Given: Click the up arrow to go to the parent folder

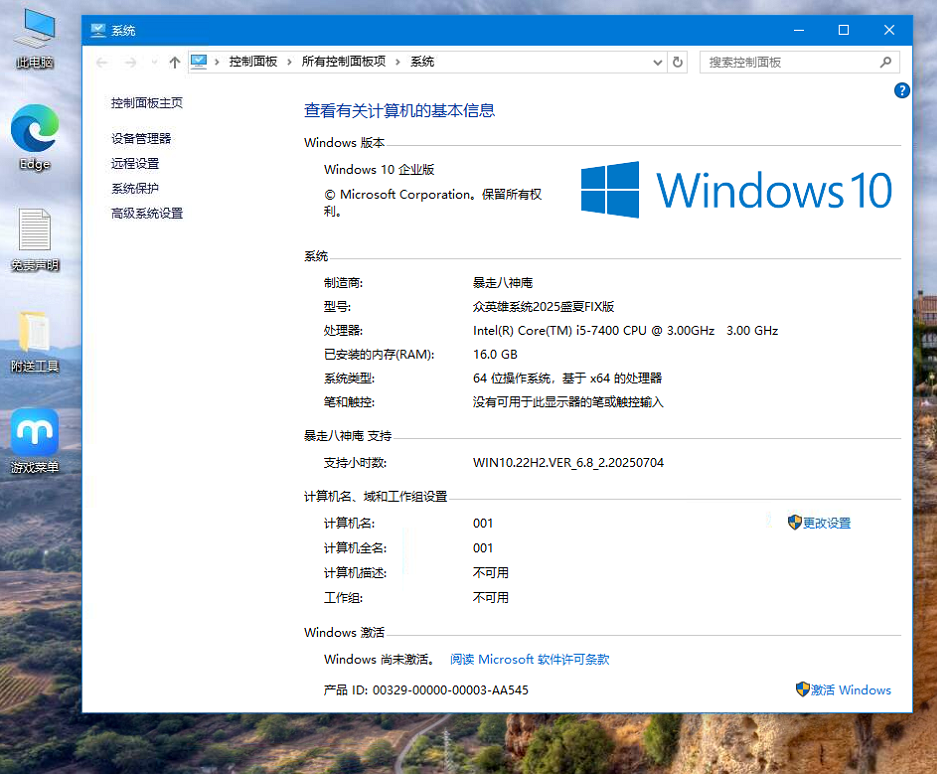Looking at the screenshot, I should pos(174,62).
